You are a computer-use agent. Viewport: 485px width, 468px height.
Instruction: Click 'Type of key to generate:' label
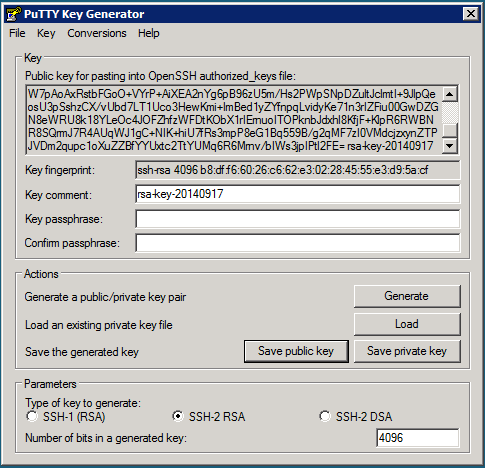83,403
